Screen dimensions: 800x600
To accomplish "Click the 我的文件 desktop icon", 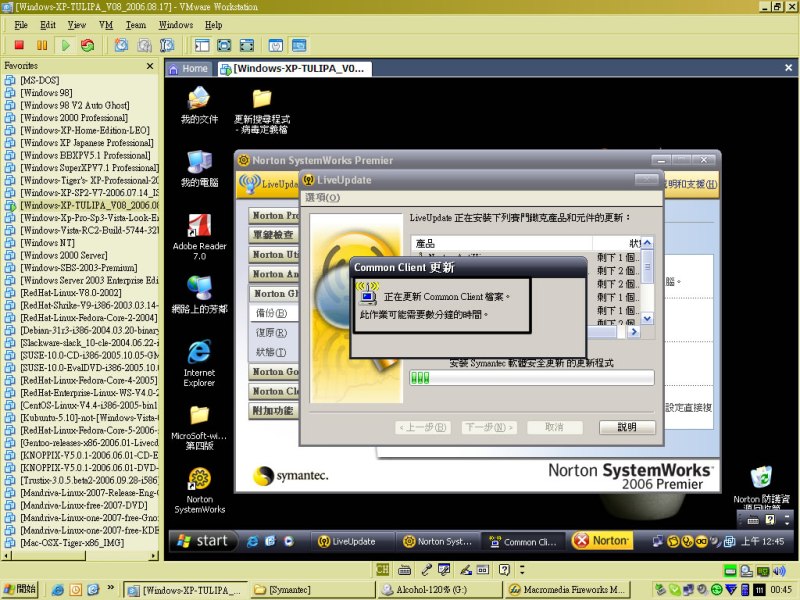I will click(x=199, y=106).
